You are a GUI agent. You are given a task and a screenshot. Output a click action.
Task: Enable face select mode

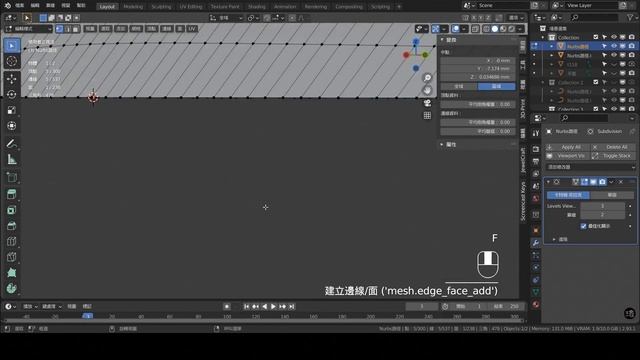[x=76, y=29]
